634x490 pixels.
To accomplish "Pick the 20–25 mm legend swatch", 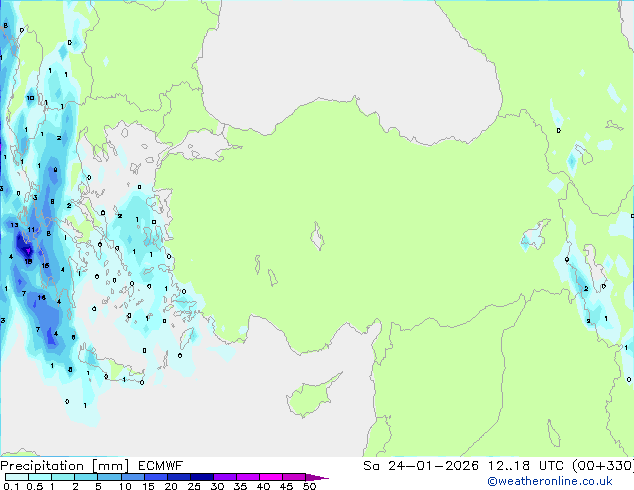I will [x=178, y=477].
